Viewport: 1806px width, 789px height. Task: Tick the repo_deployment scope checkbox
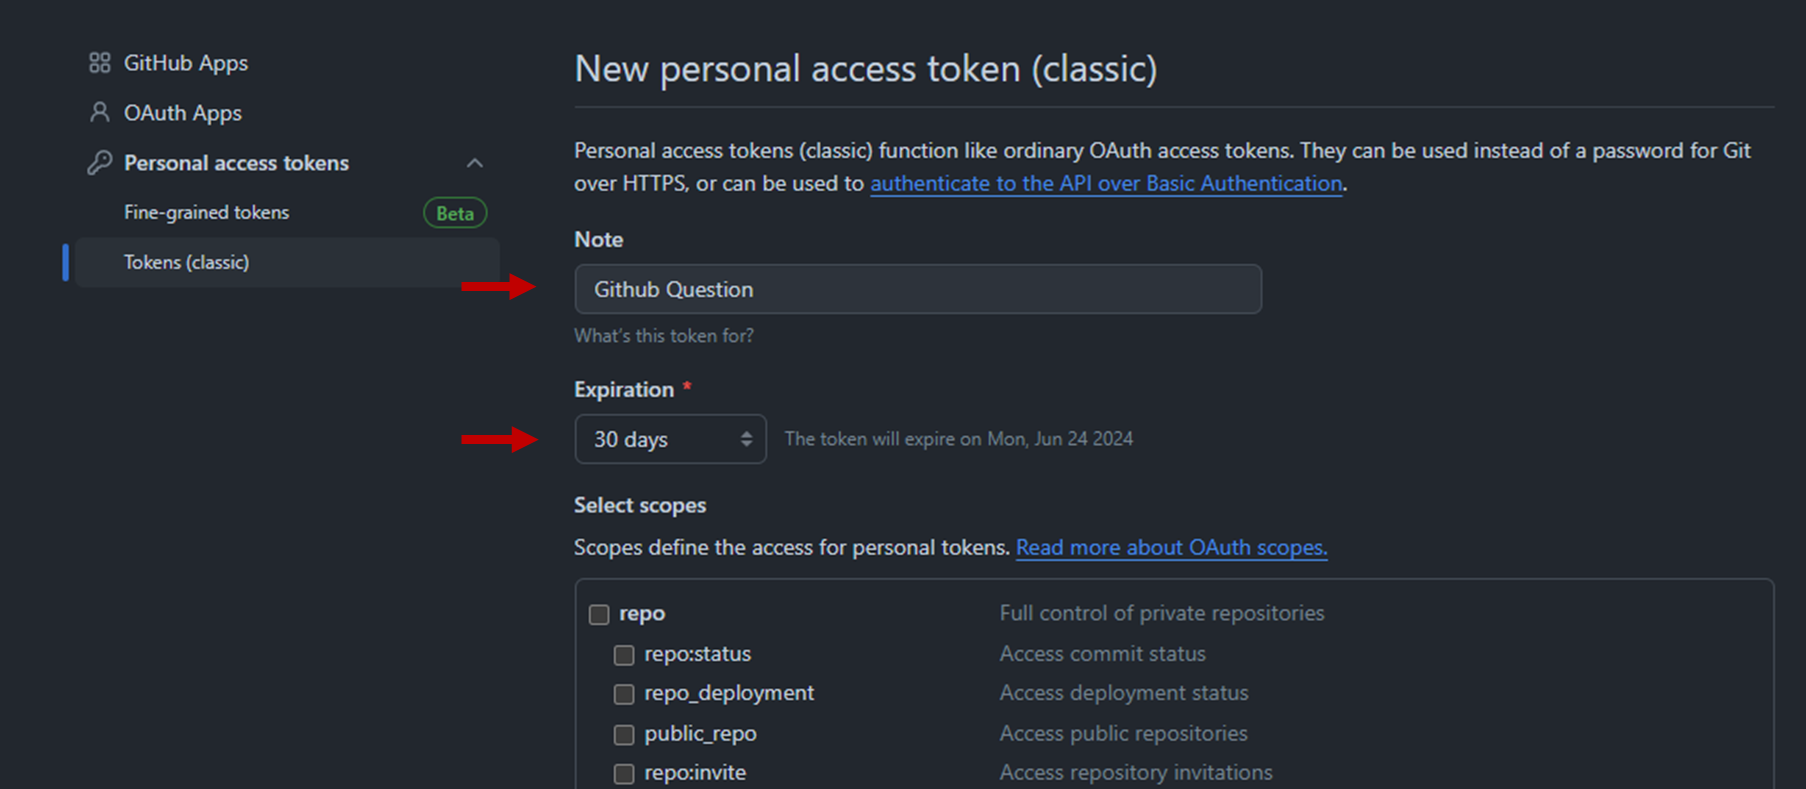point(624,694)
